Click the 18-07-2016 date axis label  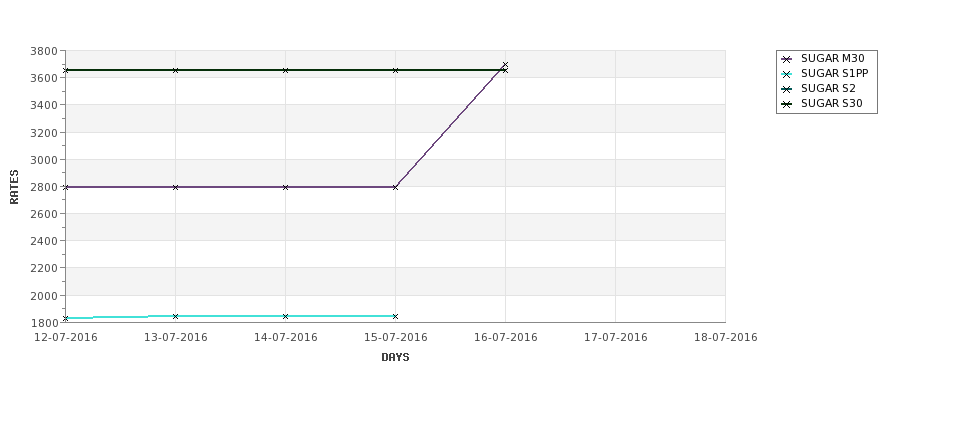click(x=726, y=338)
